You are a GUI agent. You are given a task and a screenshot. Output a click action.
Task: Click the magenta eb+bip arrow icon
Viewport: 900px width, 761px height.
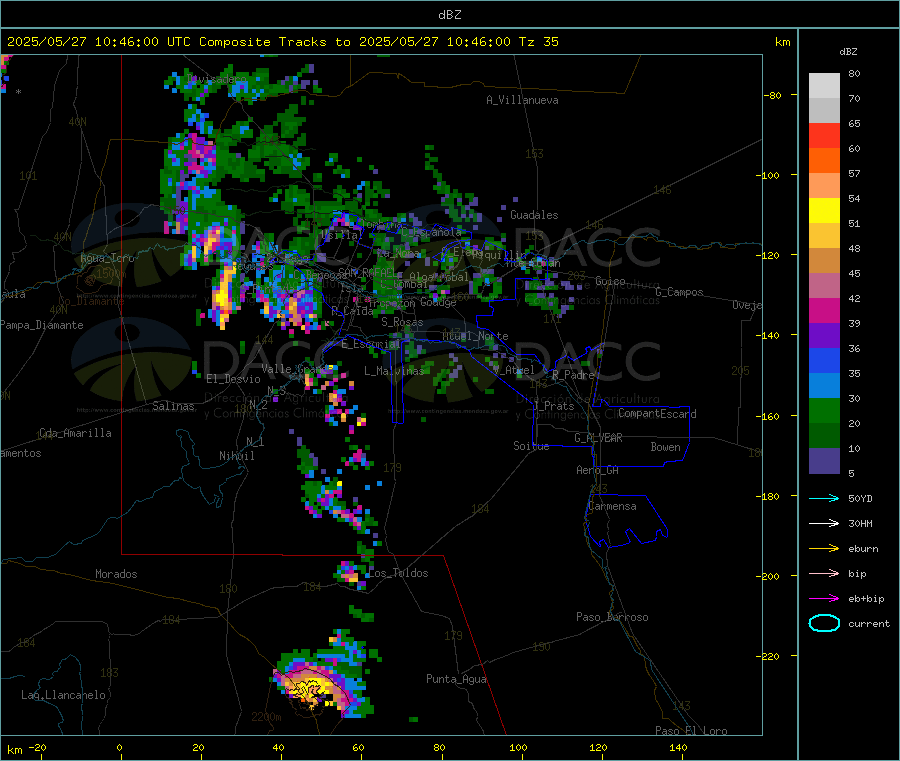click(824, 598)
